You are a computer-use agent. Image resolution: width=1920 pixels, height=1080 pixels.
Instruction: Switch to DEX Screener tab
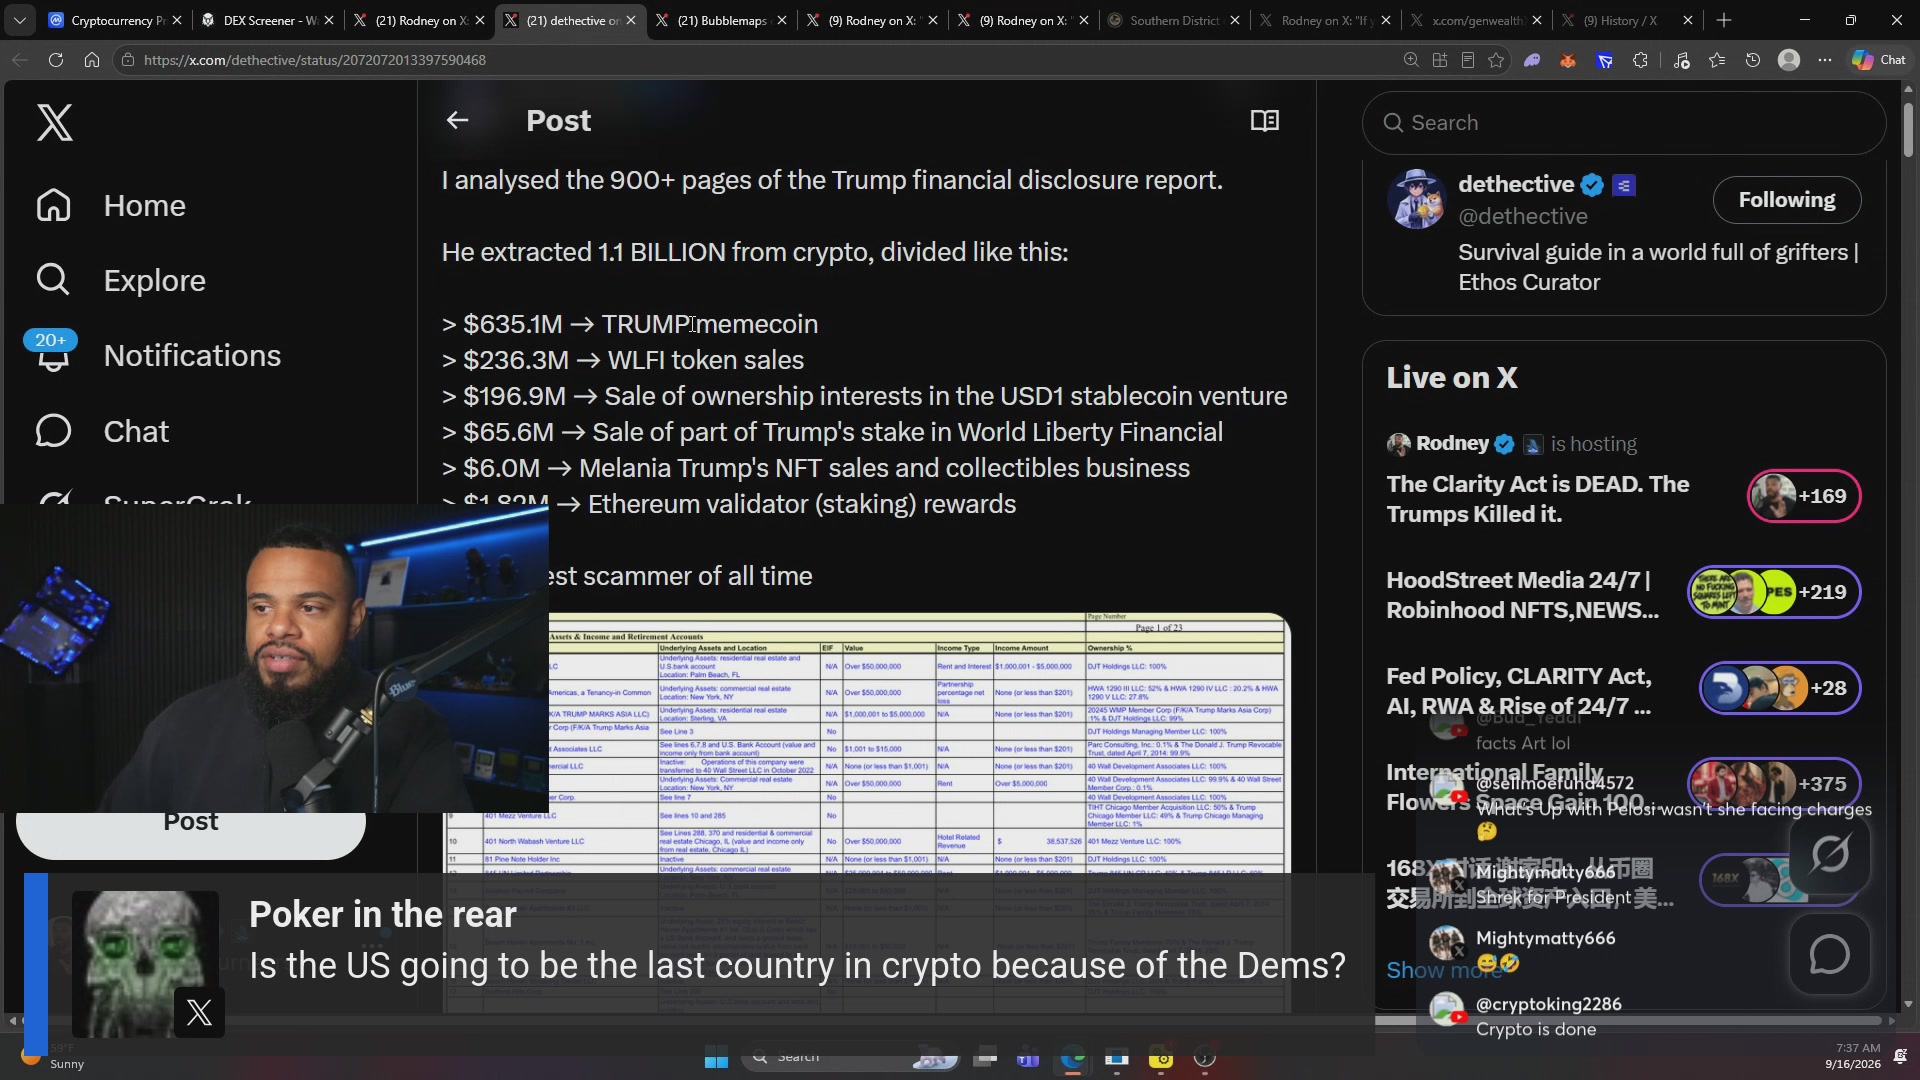(267, 20)
